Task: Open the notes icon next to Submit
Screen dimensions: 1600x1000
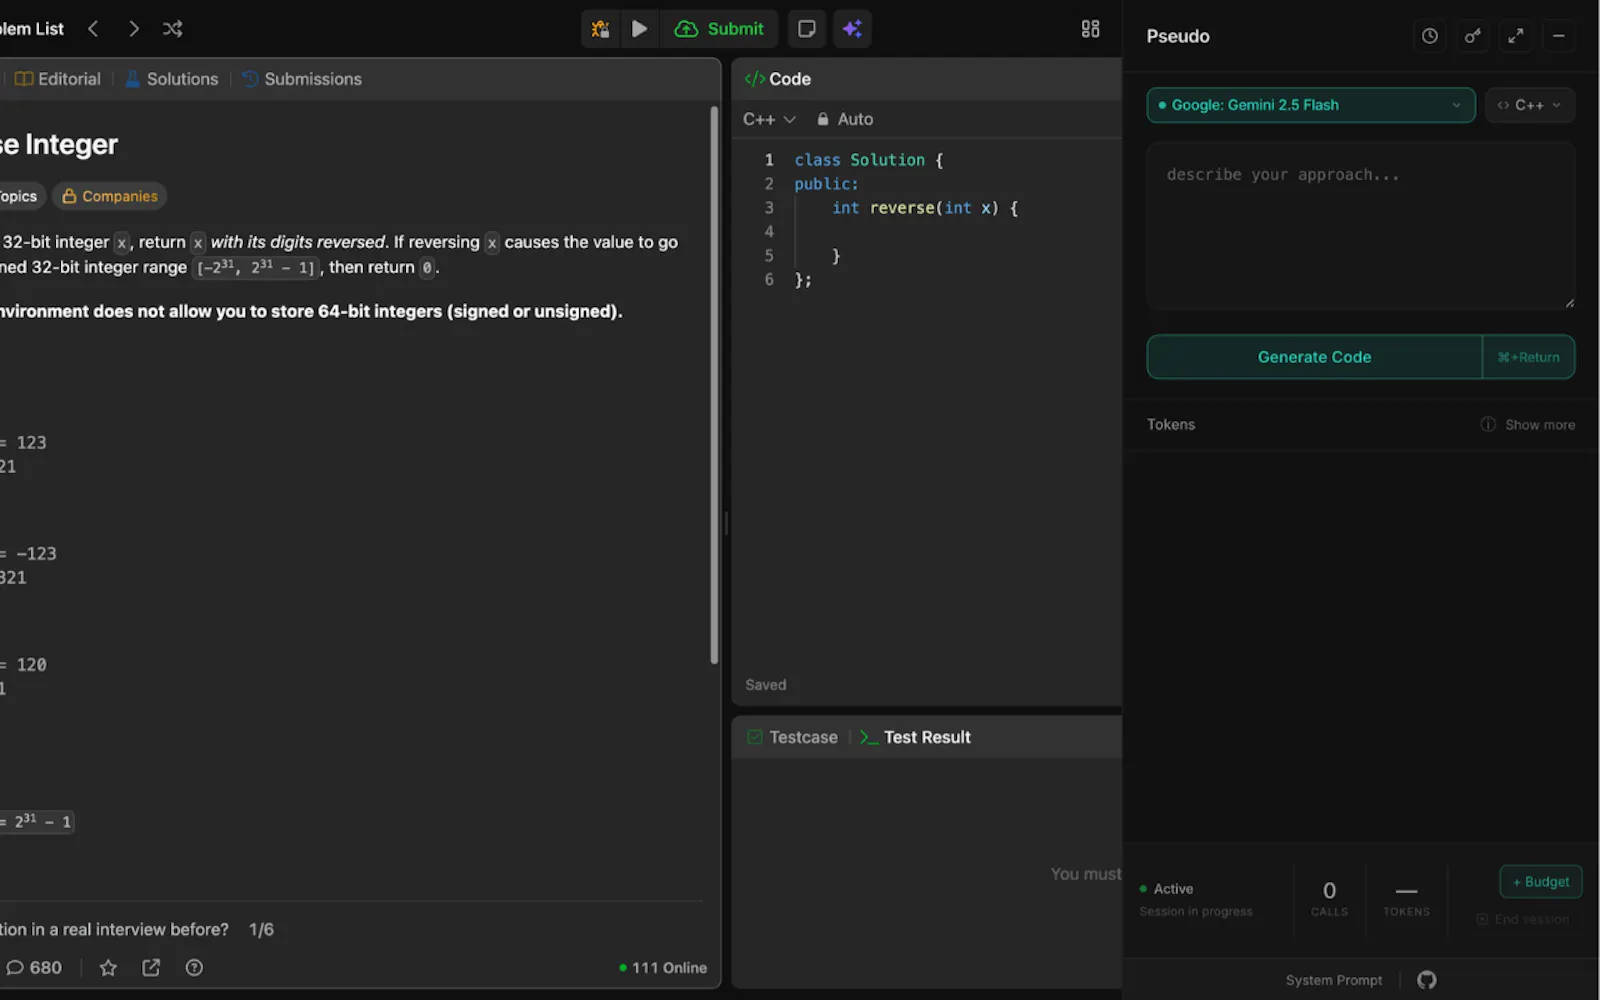Action: (807, 29)
